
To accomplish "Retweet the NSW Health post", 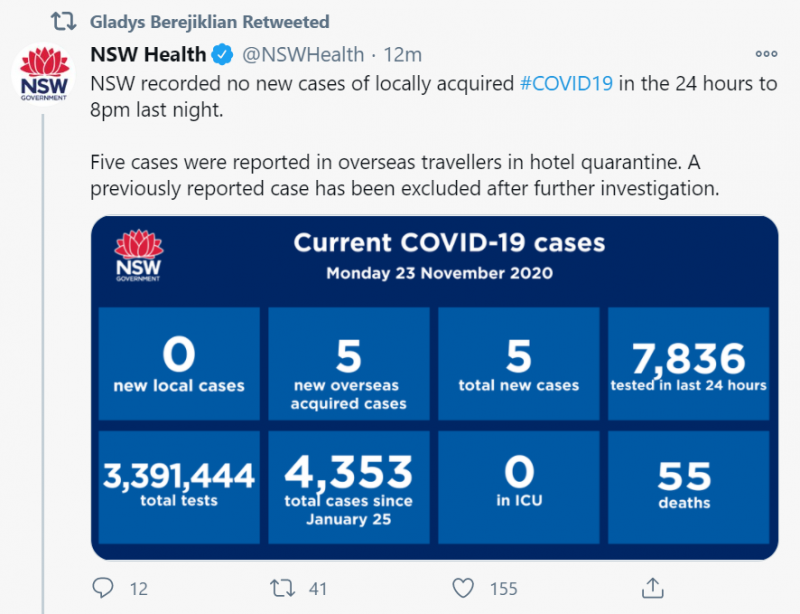I will click(282, 588).
